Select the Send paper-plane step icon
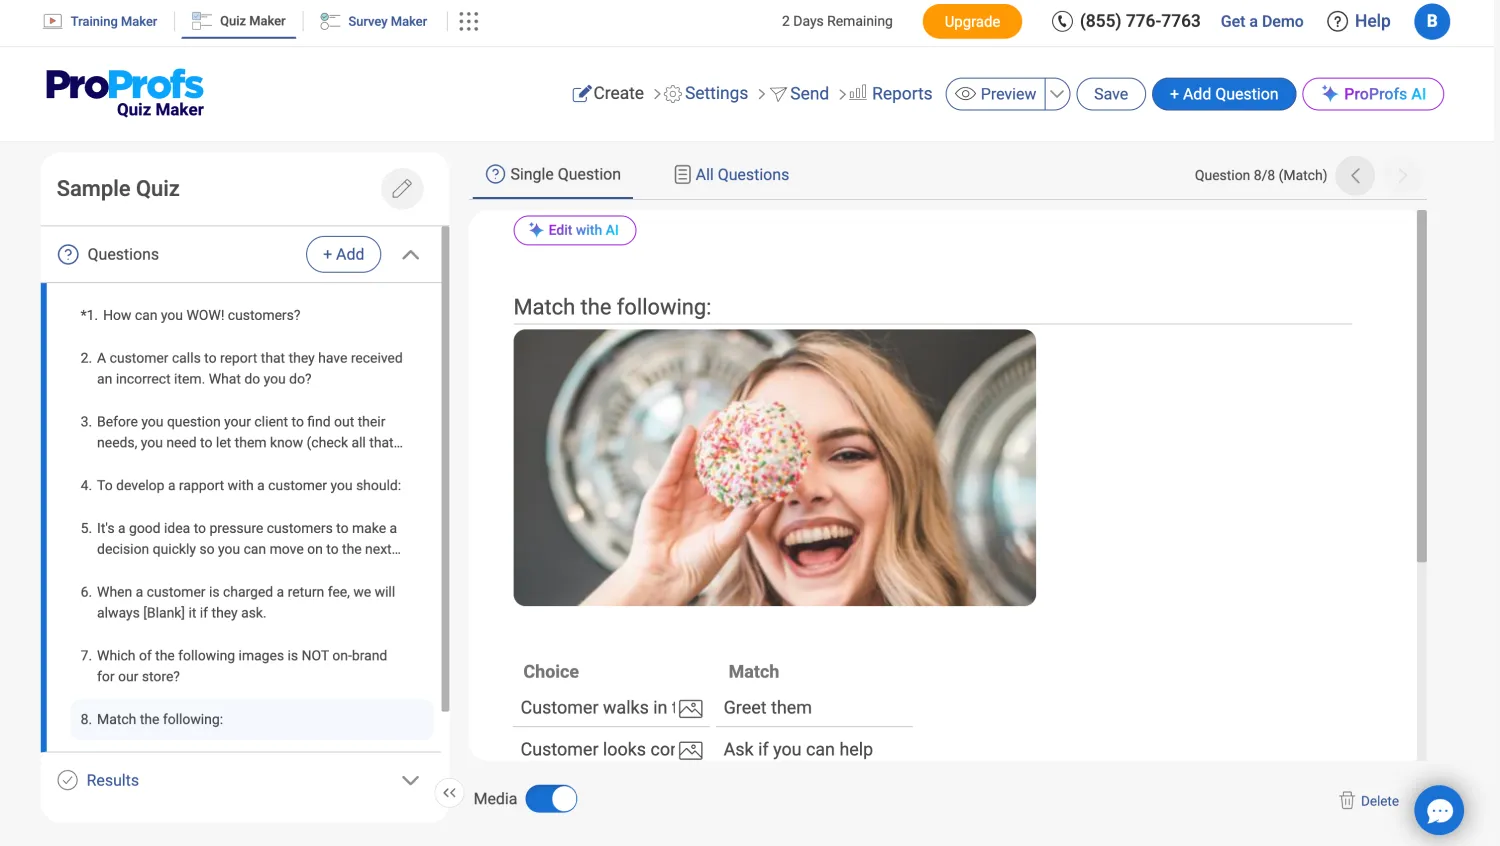The width and height of the screenshot is (1500, 846). [x=778, y=93]
